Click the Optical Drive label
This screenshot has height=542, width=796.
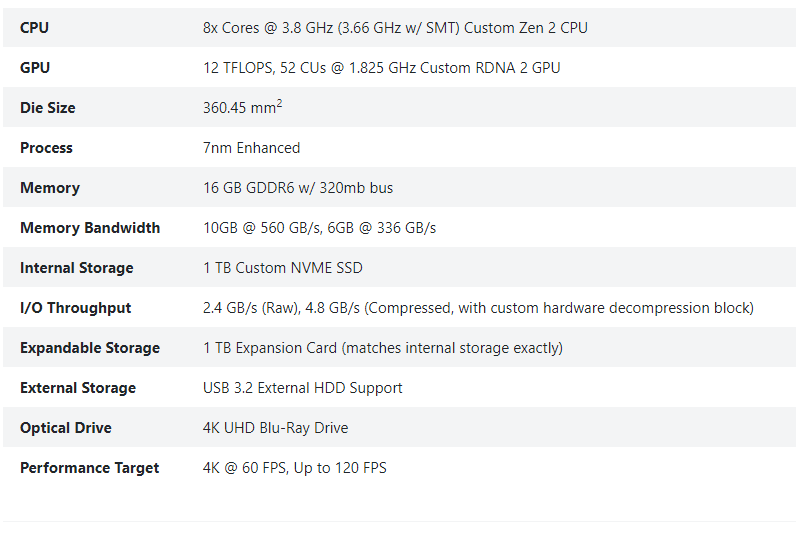(65, 428)
